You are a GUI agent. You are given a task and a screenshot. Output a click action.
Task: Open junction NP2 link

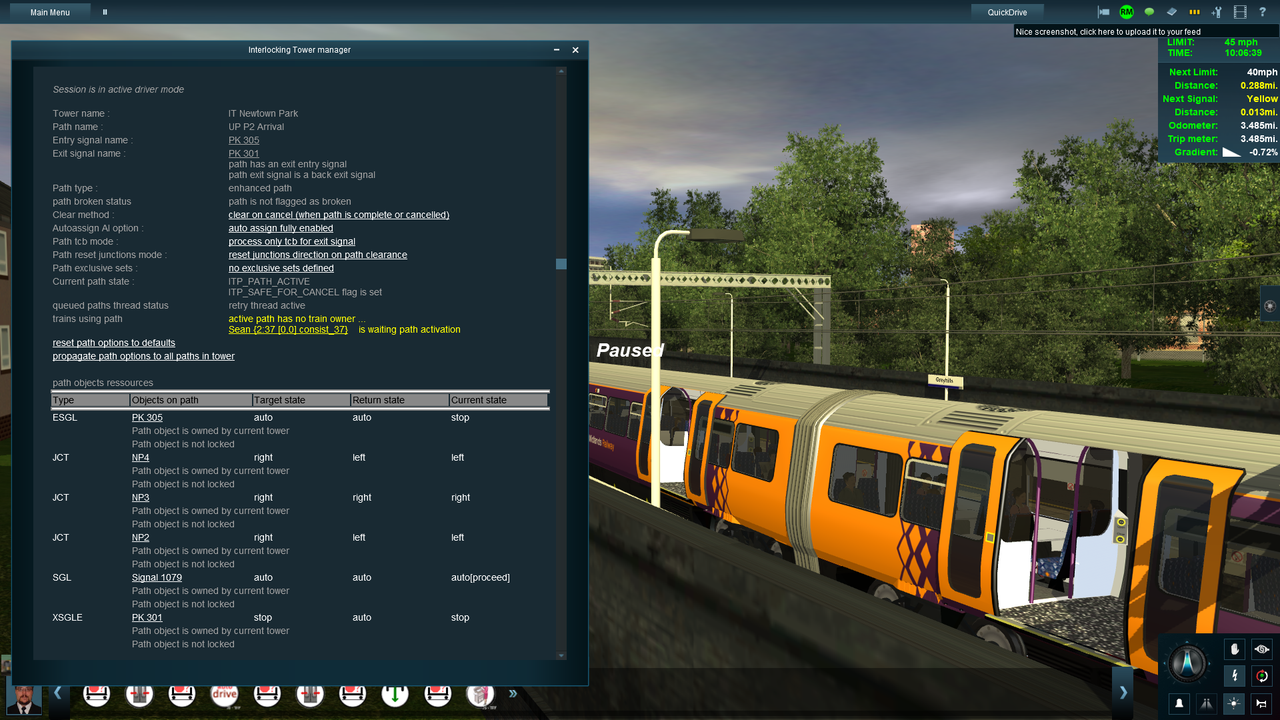point(141,537)
